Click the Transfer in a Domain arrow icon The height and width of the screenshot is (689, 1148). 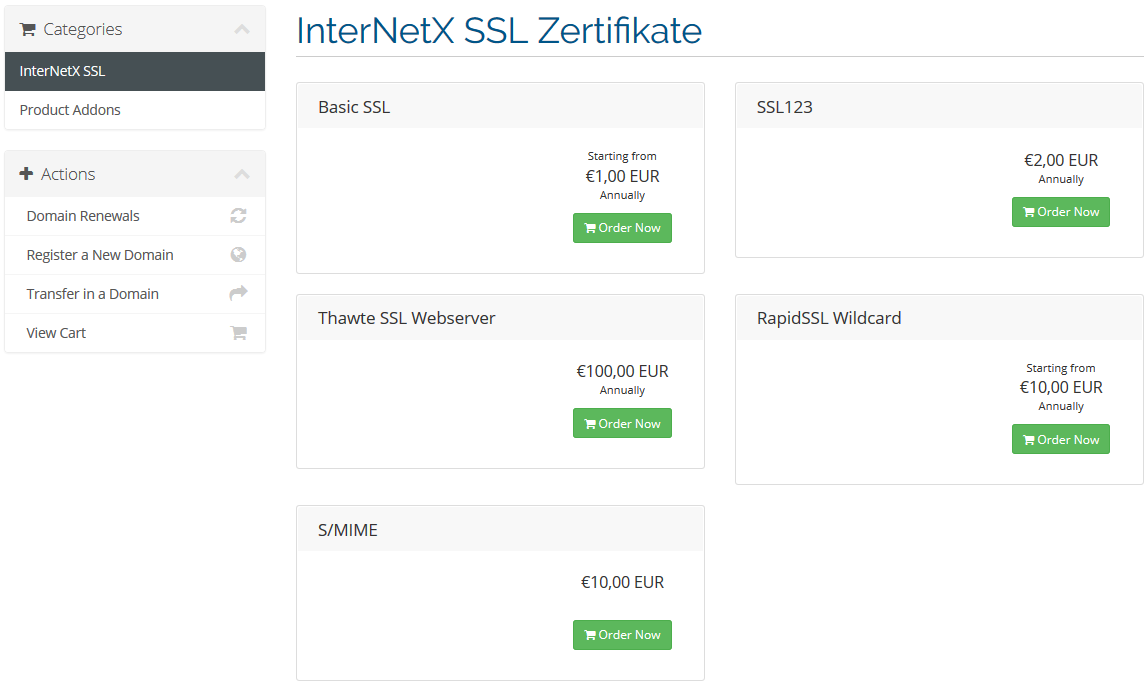238,293
